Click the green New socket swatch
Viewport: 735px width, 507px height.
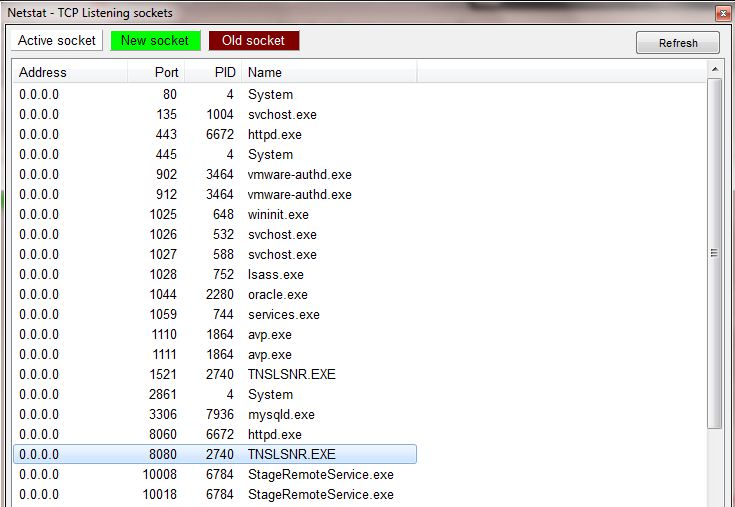[x=155, y=41]
